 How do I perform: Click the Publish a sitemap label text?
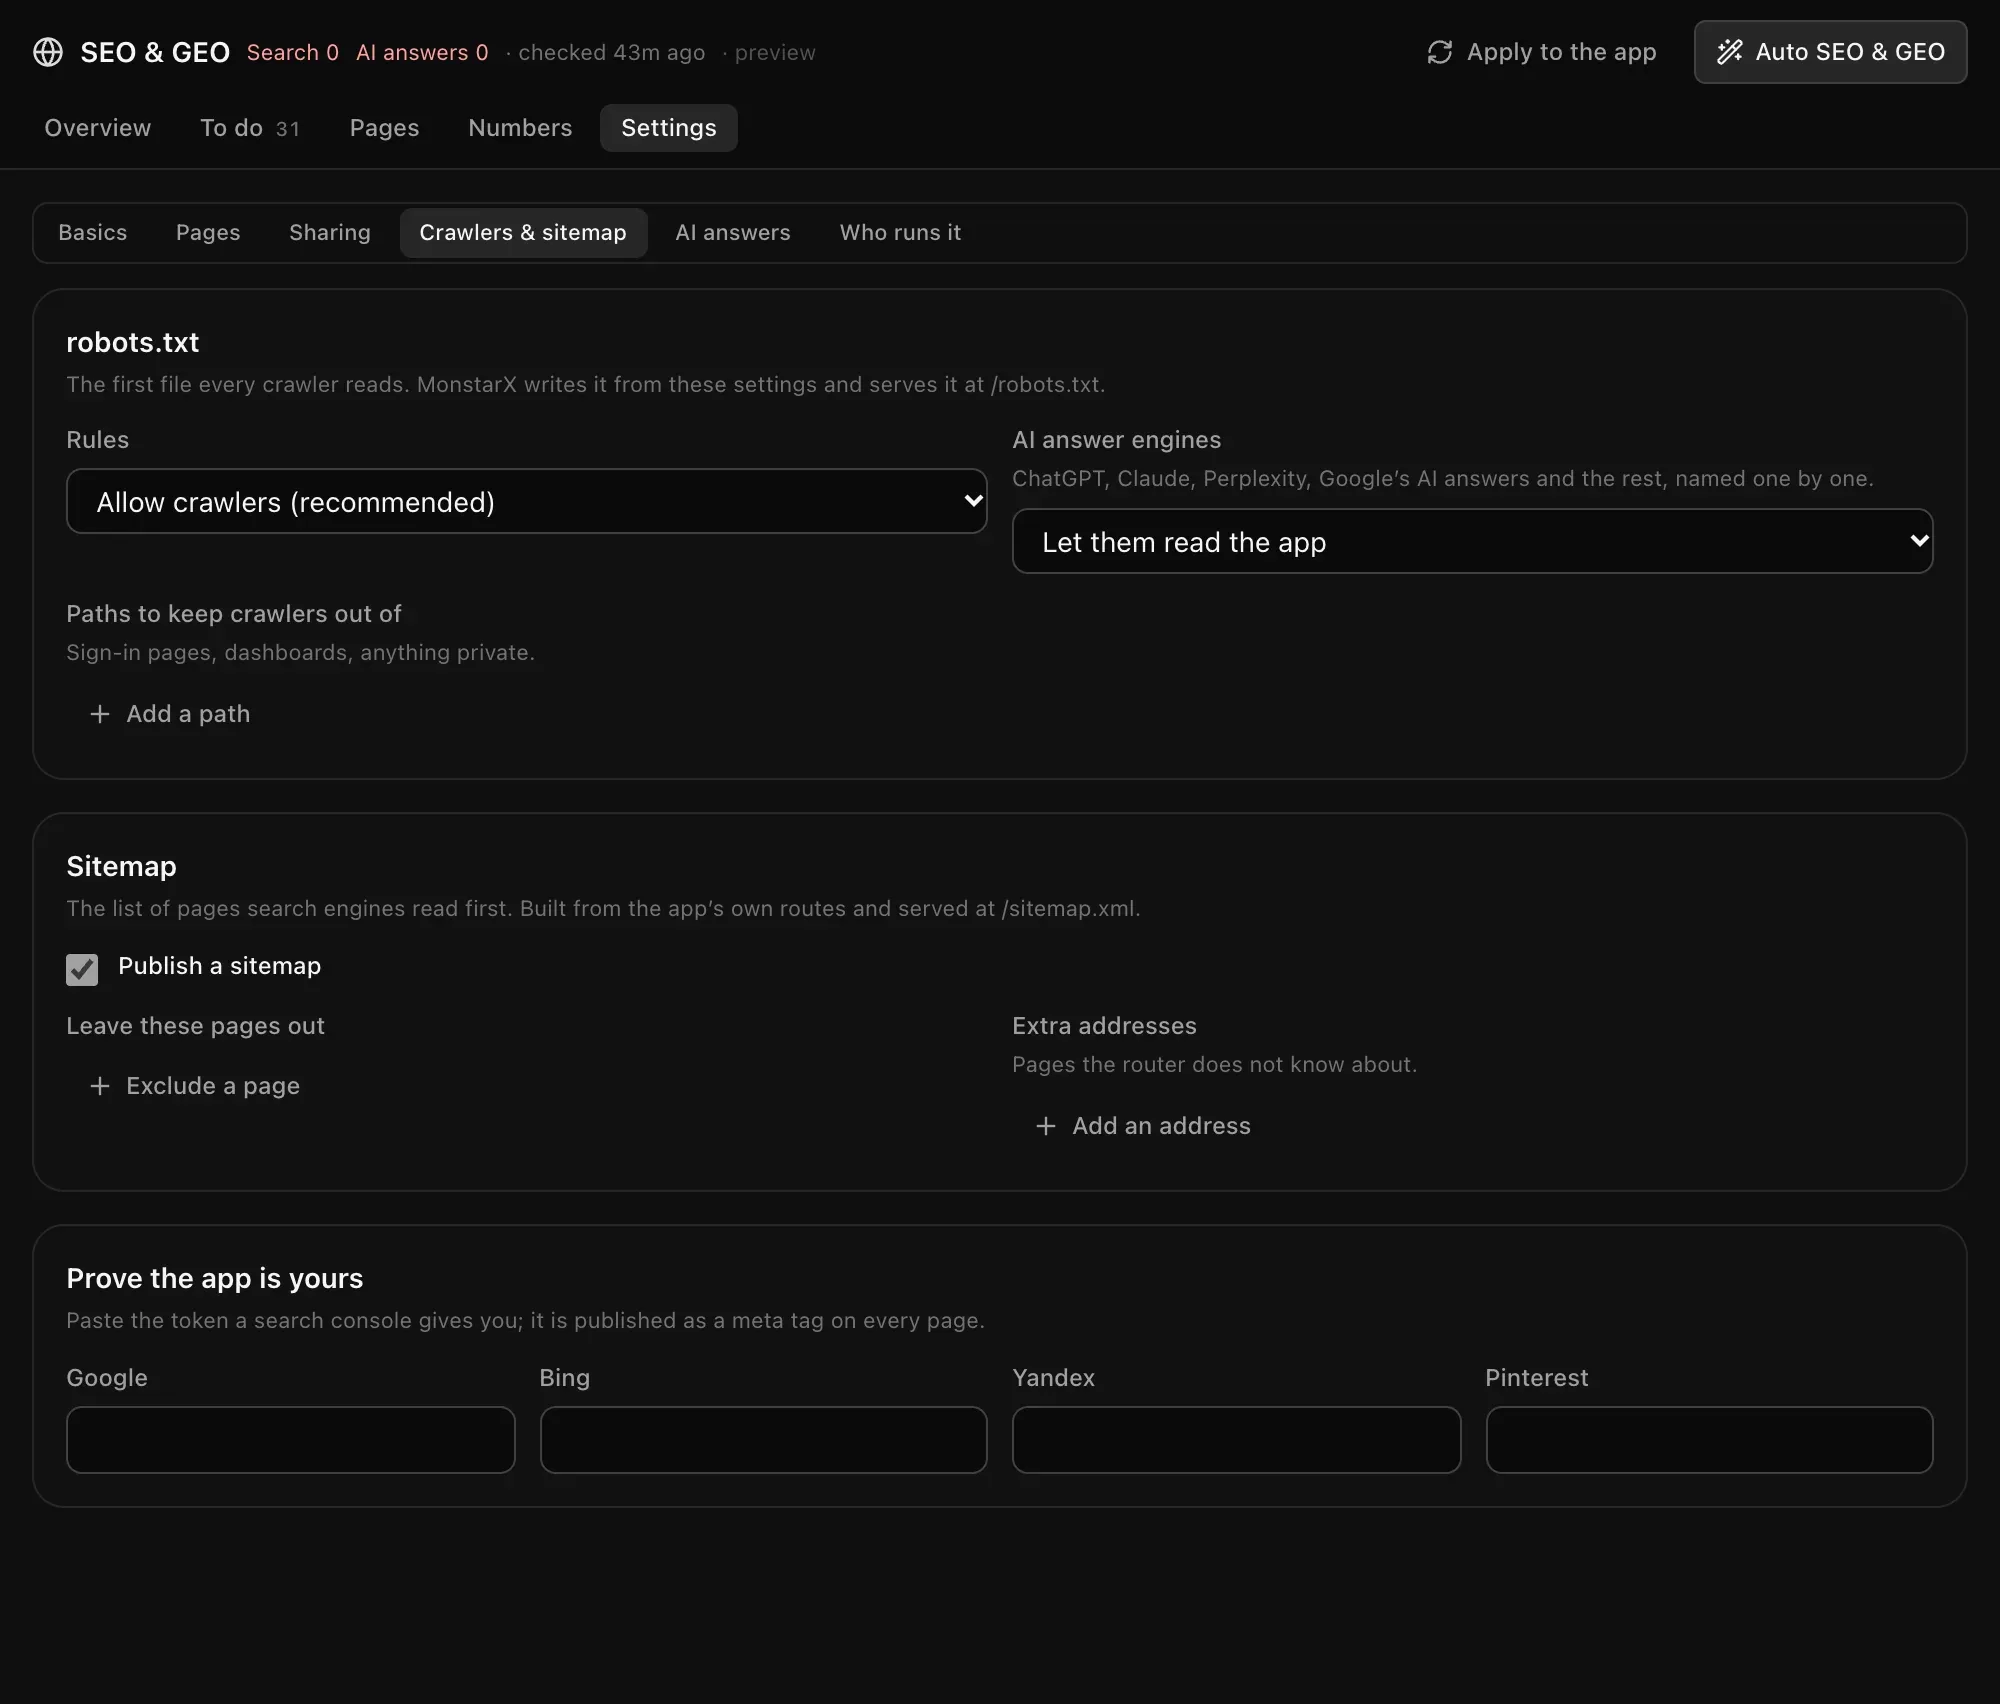[x=220, y=966]
